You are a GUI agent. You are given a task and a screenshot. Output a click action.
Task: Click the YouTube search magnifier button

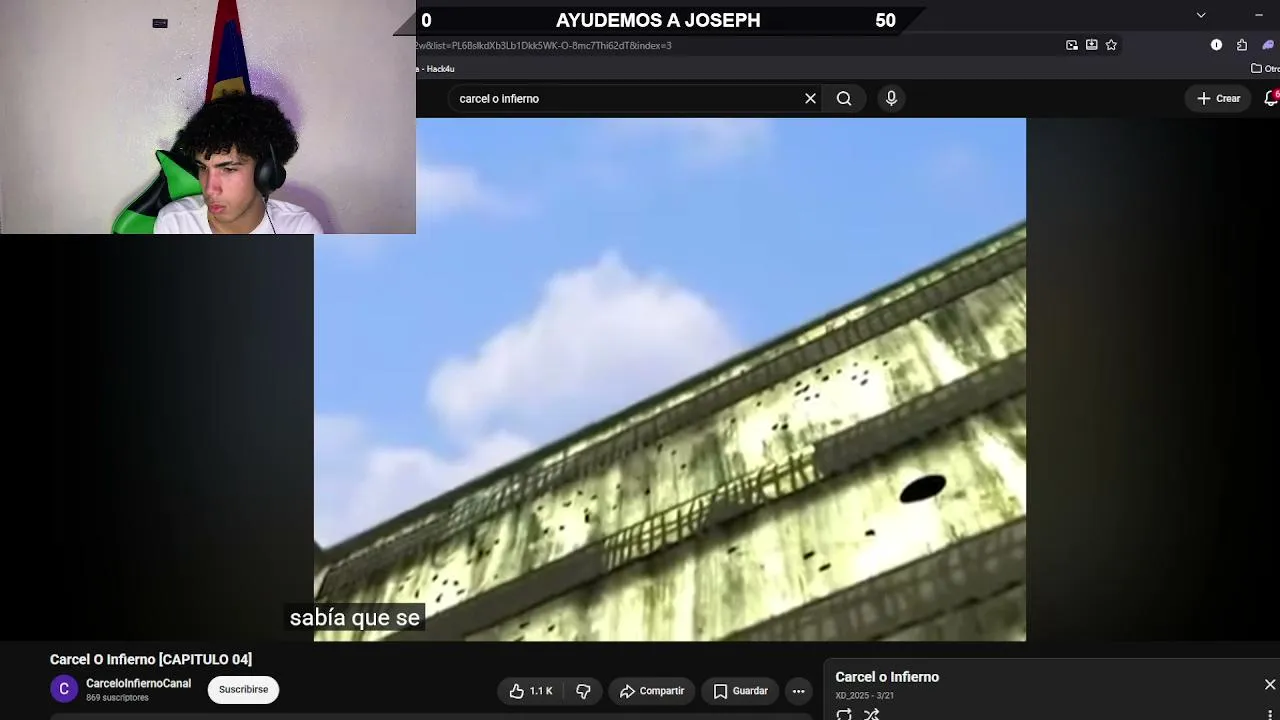pos(844,98)
